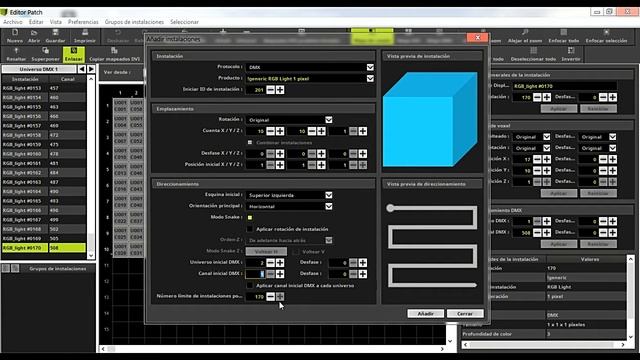The height and width of the screenshot is (360, 640).
Task: Decrease Universo inicial DMX value
Action: pyautogui.click(x=271, y=262)
